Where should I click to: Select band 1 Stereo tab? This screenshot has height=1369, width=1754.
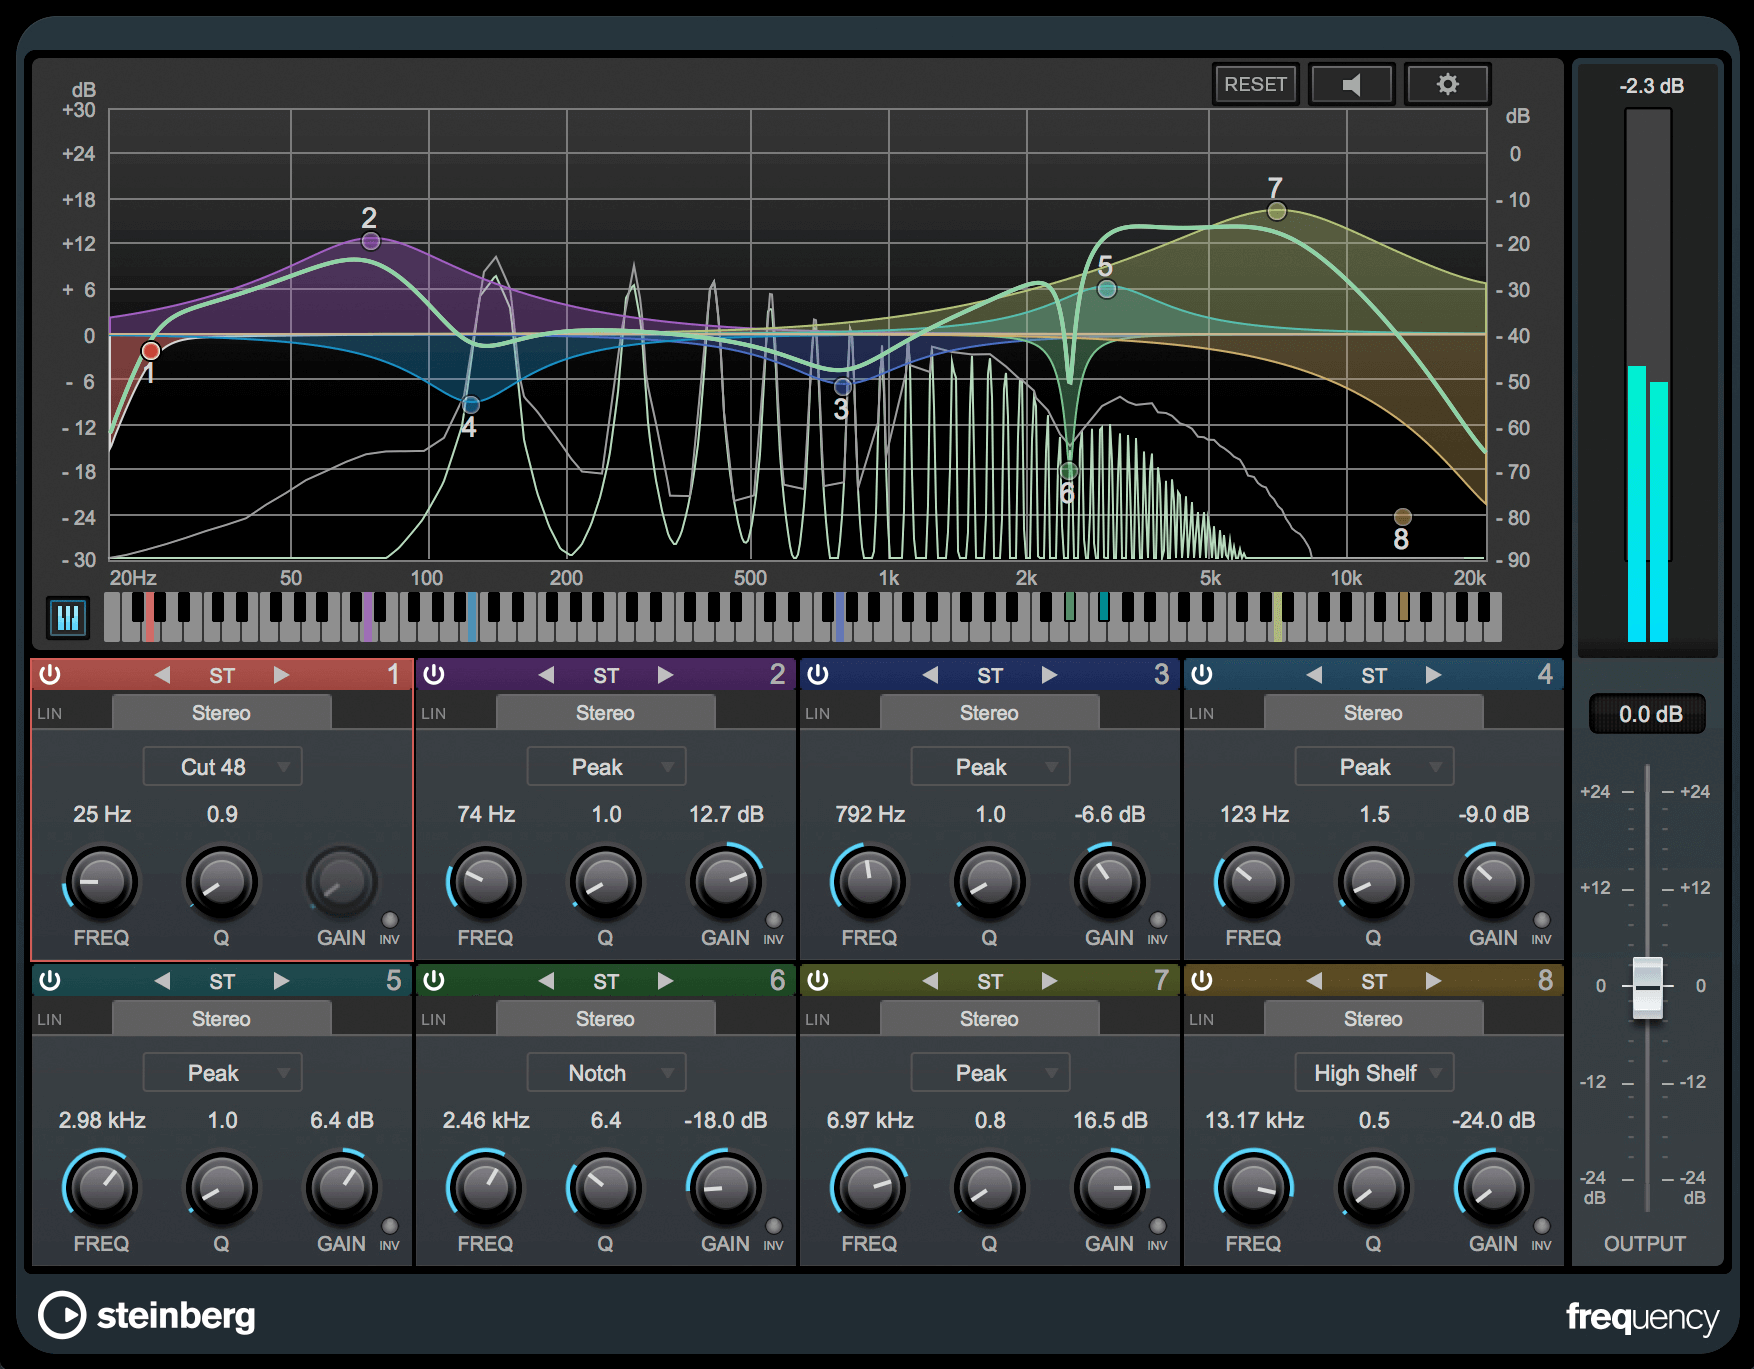tap(222, 713)
